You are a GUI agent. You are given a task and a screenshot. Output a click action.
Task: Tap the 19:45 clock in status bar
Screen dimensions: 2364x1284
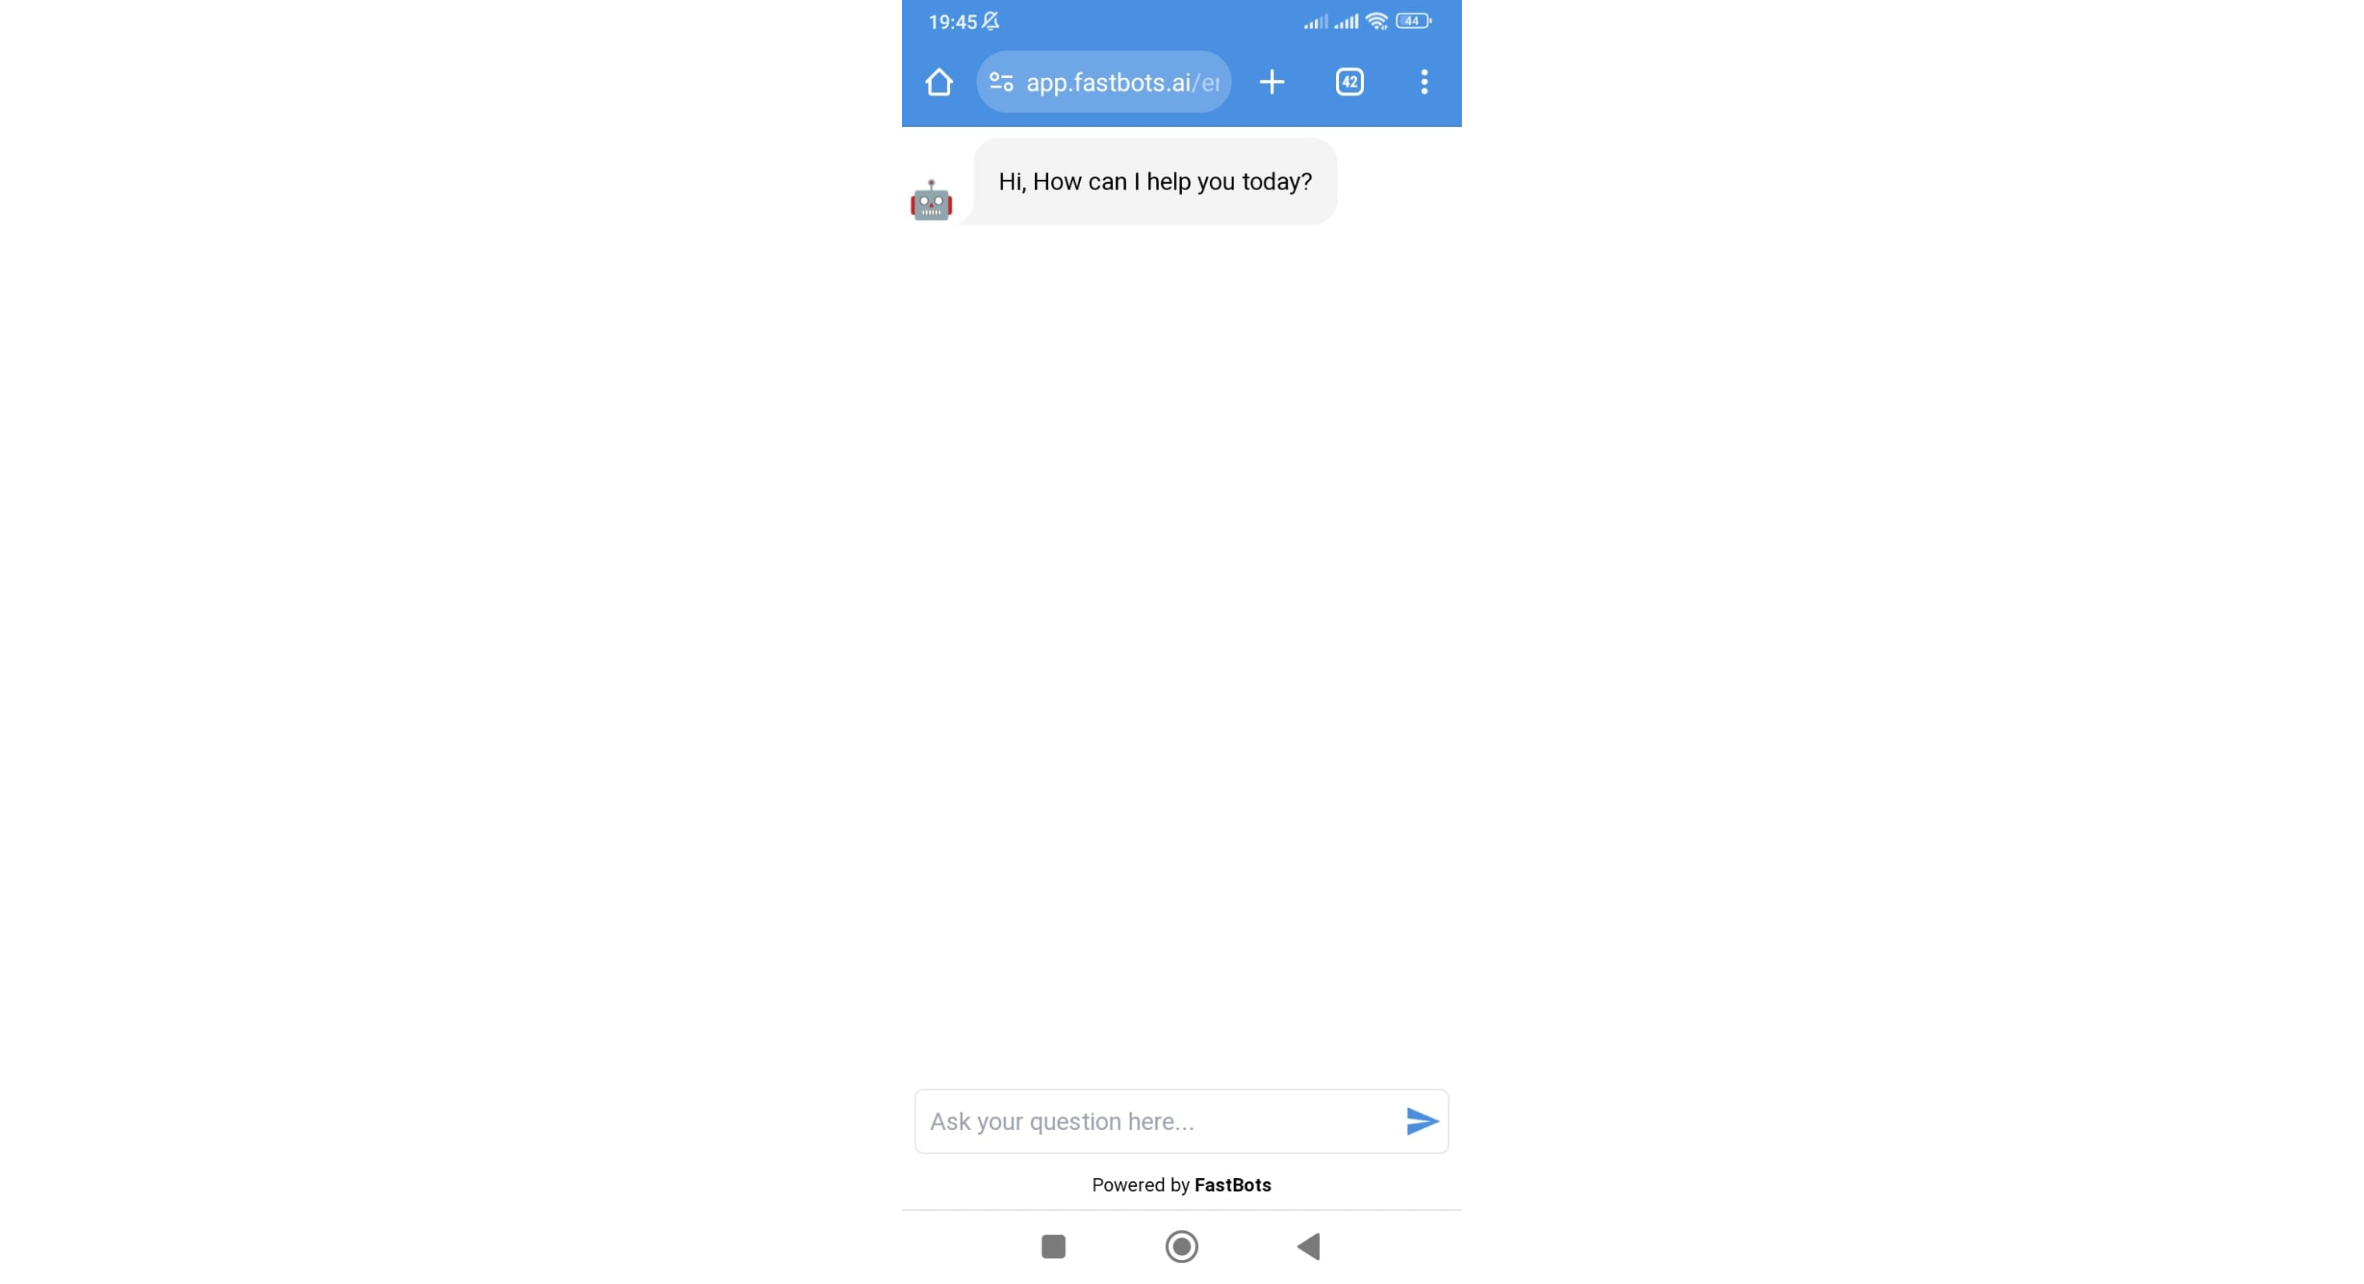tap(952, 22)
